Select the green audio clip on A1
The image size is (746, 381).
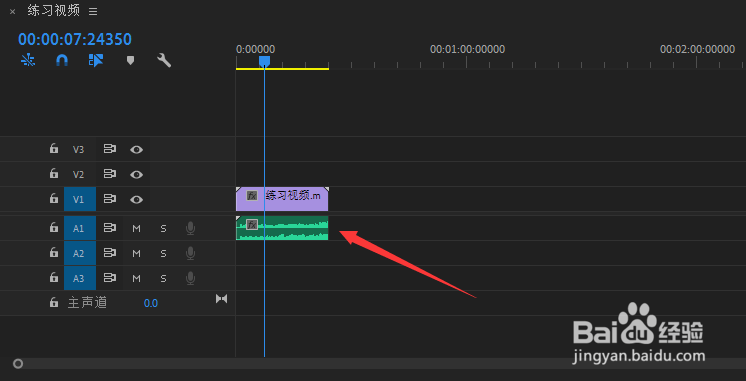point(282,228)
